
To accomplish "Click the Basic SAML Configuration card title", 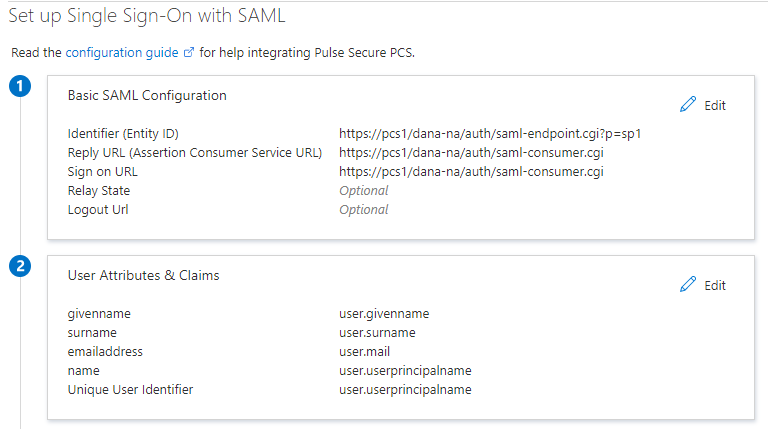I will coord(147,96).
